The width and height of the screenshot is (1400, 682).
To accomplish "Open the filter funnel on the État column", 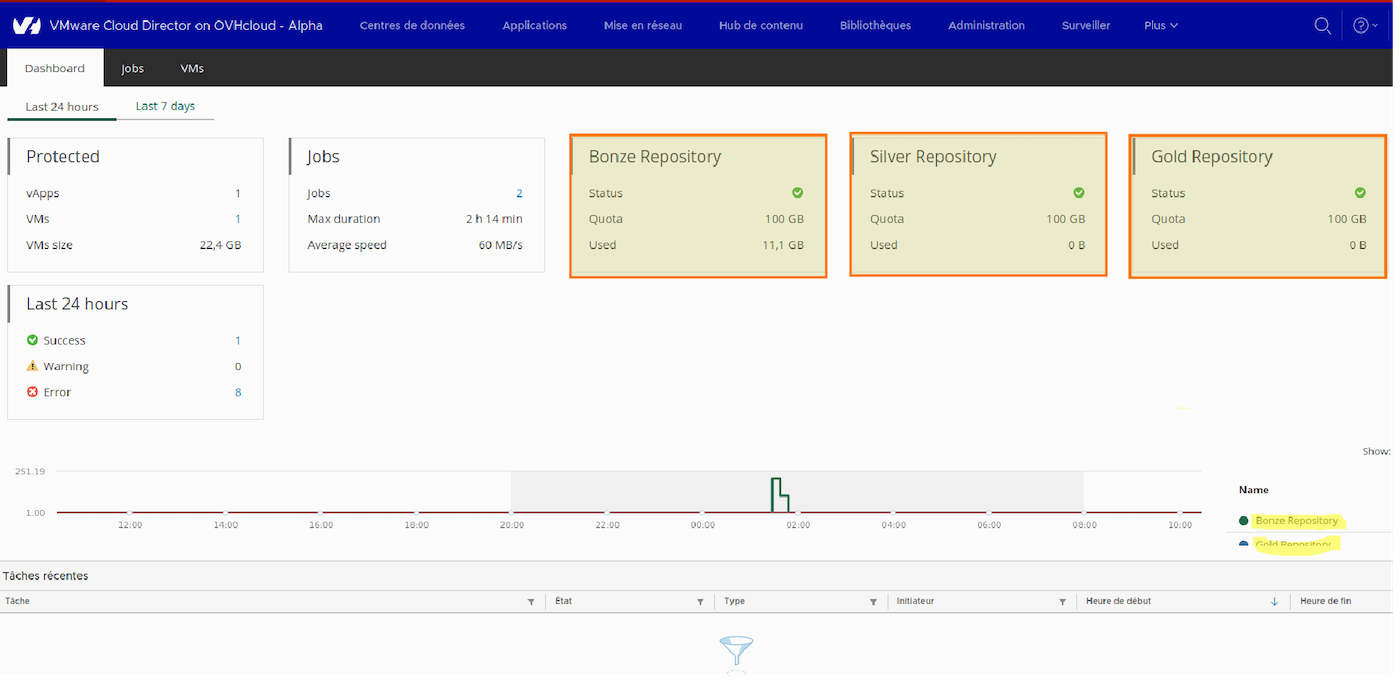I will [x=698, y=601].
